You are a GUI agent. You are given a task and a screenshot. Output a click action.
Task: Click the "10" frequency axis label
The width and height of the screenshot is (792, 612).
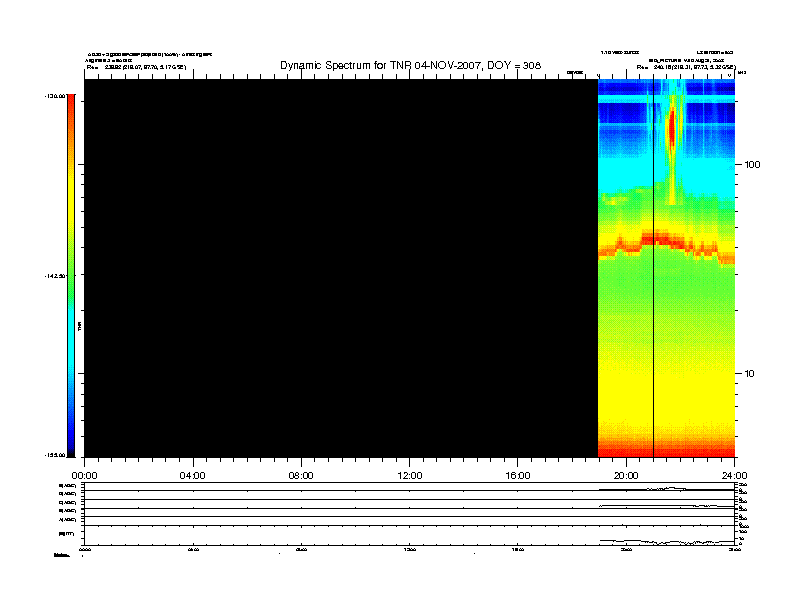tap(749, 374)
